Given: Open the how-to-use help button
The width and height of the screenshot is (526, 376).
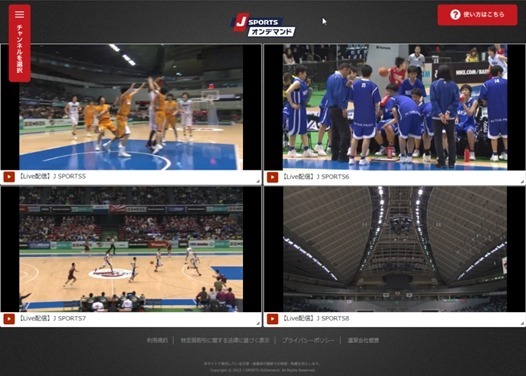Looking at the screenshot, I should tap(477, 15).
